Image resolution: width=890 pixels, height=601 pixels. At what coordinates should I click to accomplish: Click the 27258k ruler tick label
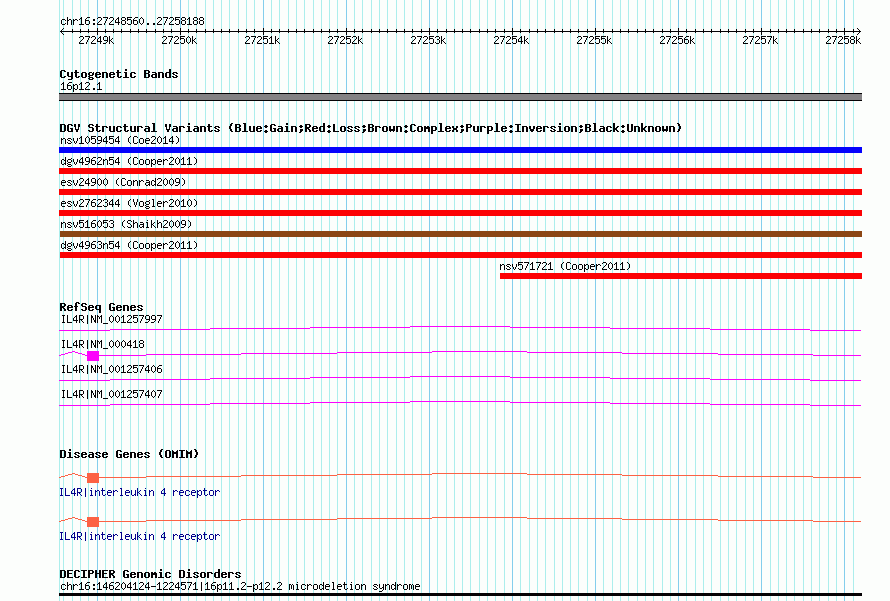(843, 40)
